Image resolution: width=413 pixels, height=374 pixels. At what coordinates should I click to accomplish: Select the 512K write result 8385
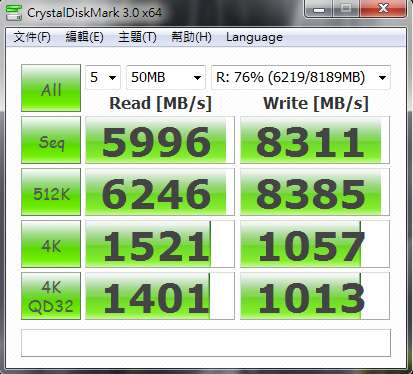tap(315, 192)
